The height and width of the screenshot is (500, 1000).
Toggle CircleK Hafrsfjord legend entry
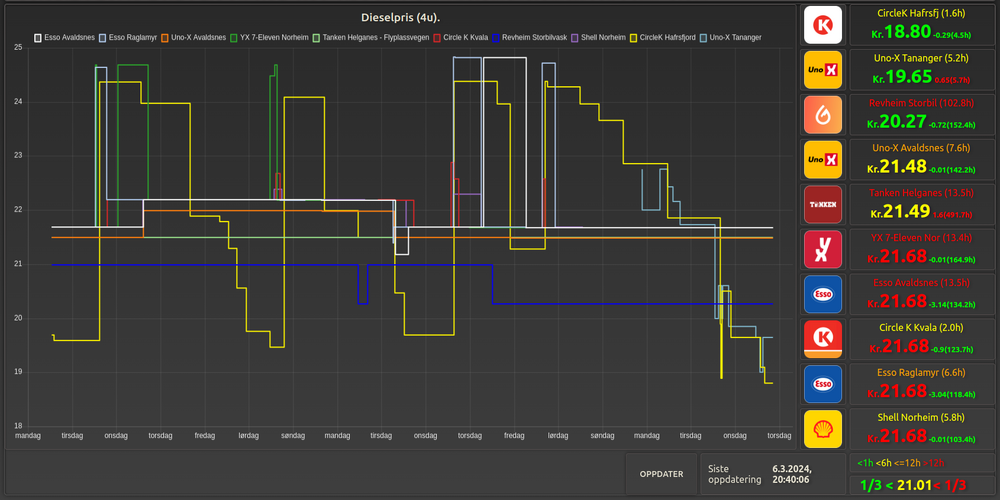click(x=667, y=38)
